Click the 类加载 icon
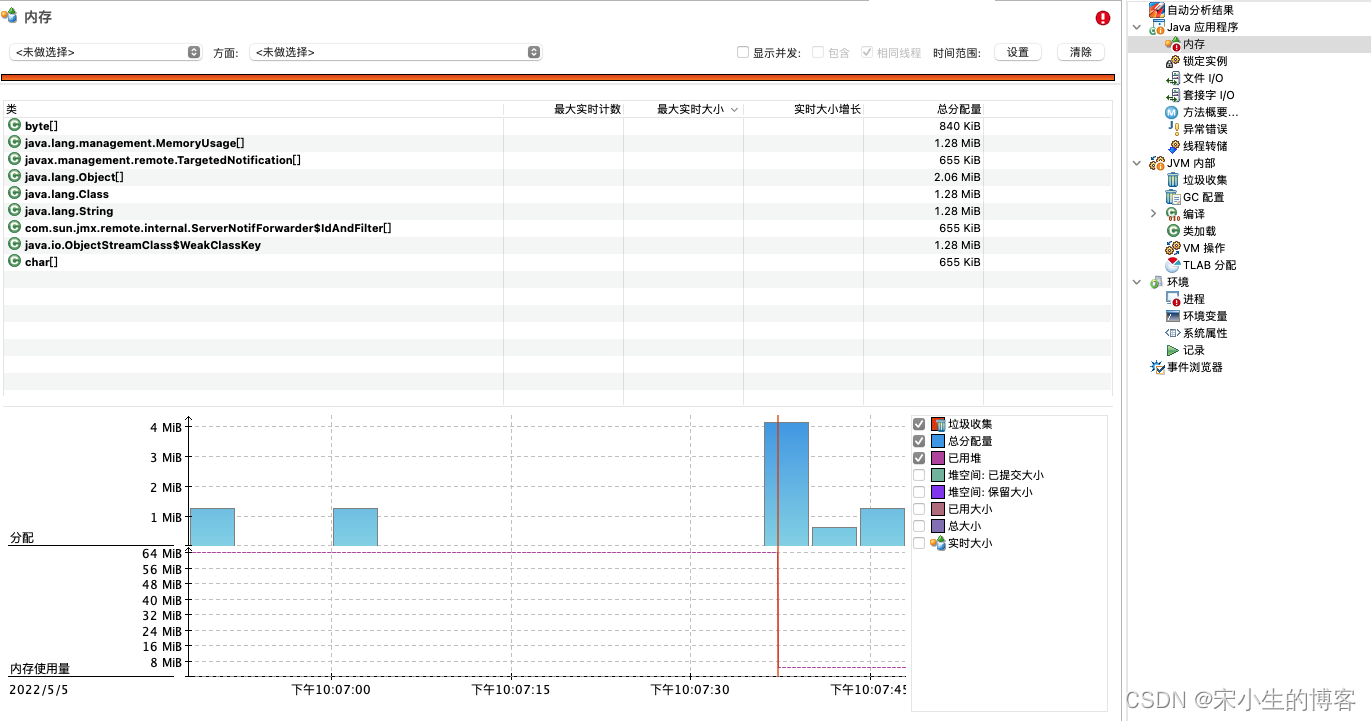Viewport: 1371px width, 721px height. tap(1173, 231)
